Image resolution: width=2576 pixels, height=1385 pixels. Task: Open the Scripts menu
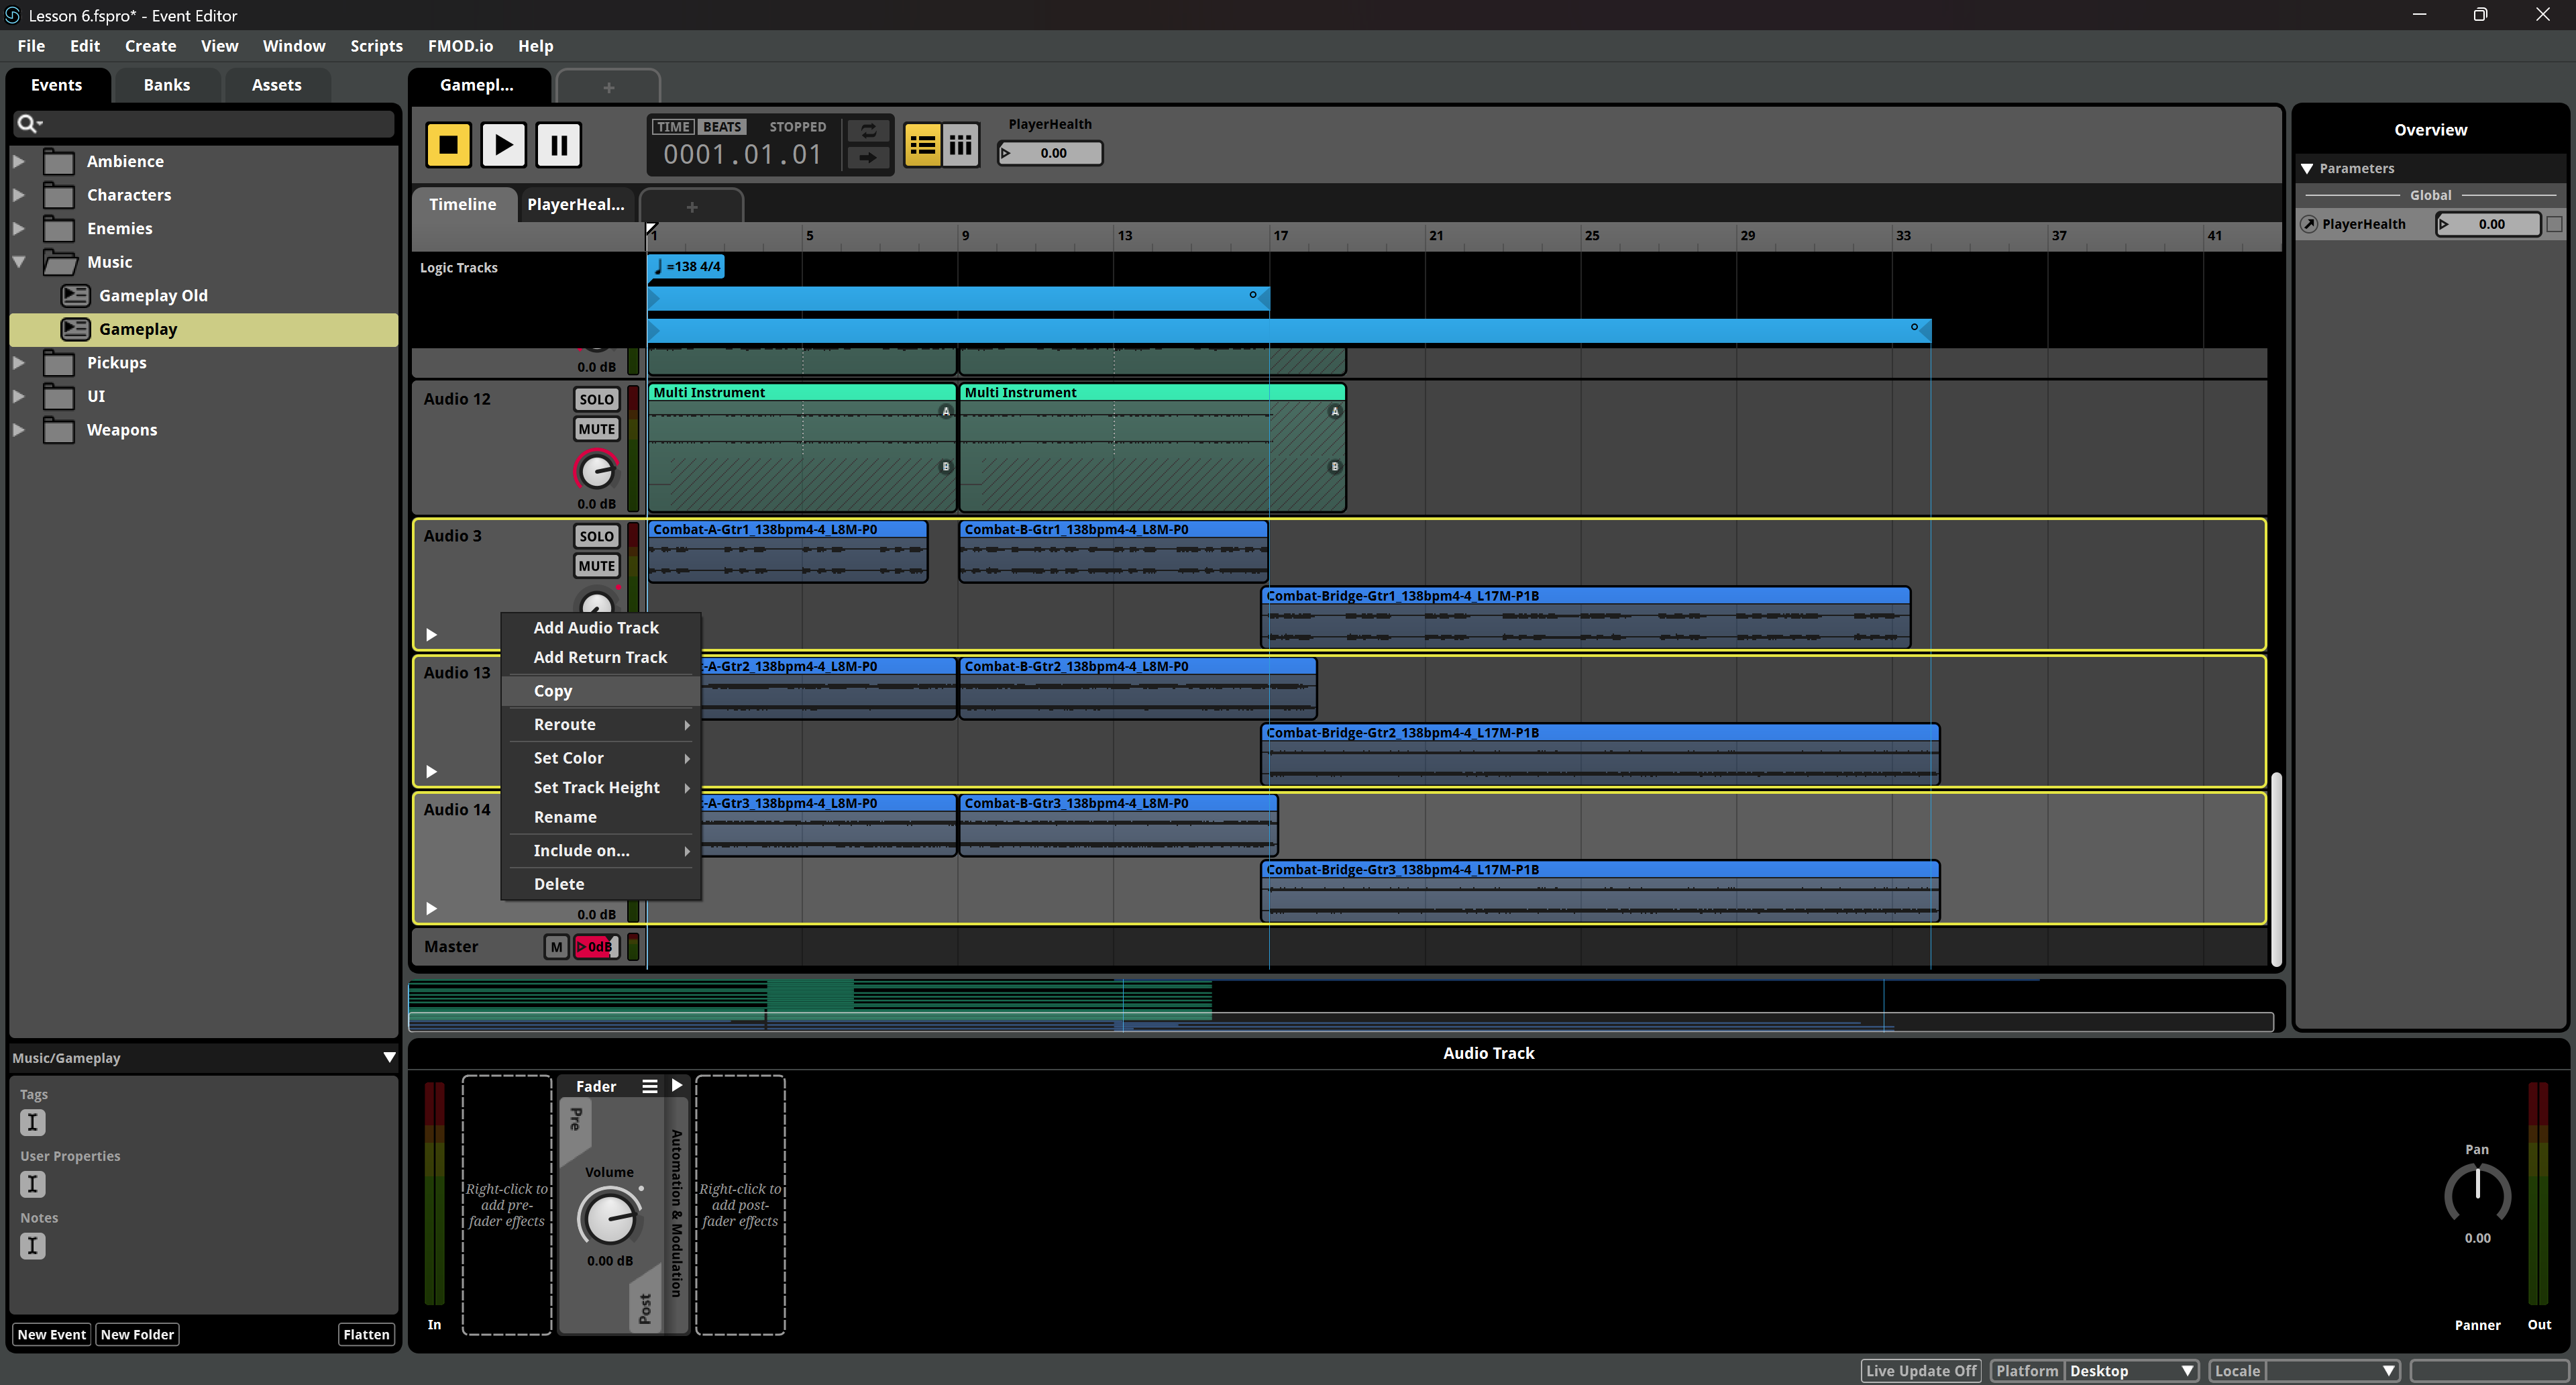click(x=376, y=46)
